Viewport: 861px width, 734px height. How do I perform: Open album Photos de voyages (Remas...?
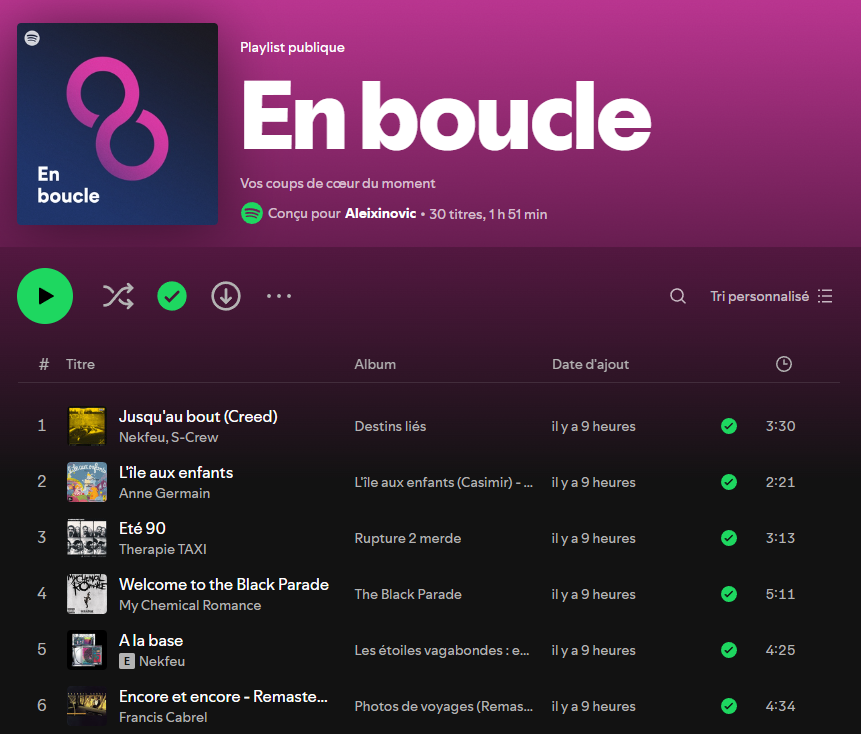pos(444,707)
